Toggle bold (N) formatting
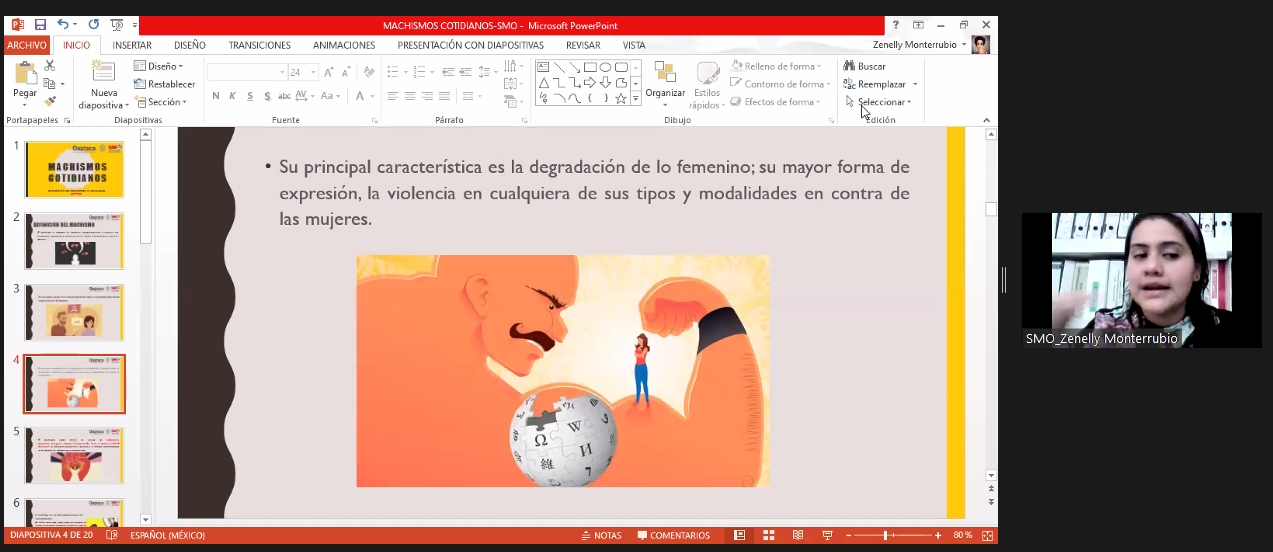1273x552 pixels. point(216,96)
